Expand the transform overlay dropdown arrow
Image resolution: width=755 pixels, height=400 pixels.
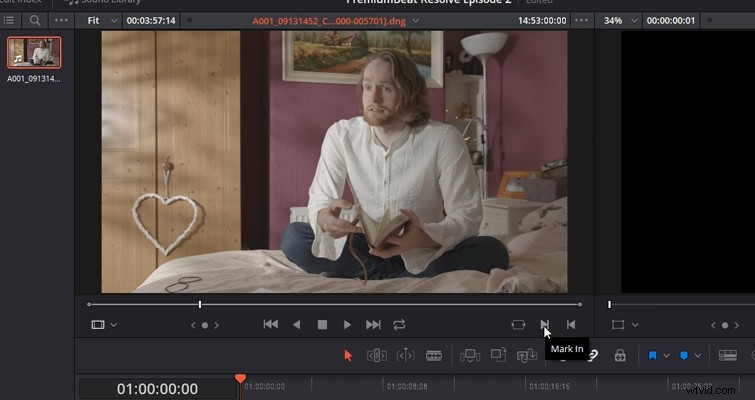point(635,325)
